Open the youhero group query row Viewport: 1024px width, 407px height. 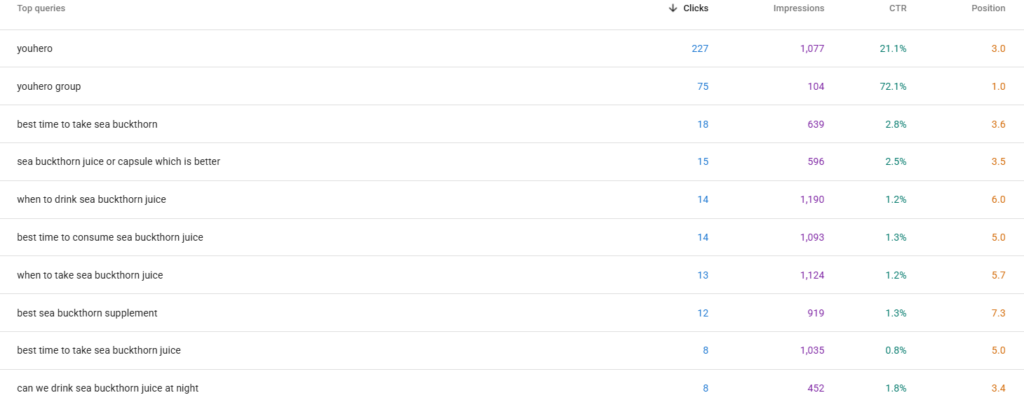click(x=512, y=86)
